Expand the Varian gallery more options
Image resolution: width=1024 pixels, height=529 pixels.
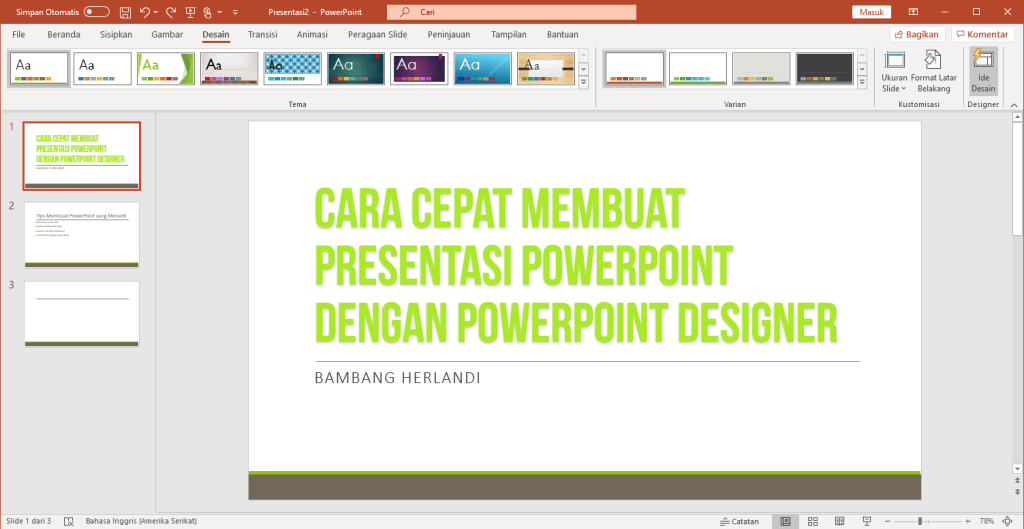[x=862, y=82]
